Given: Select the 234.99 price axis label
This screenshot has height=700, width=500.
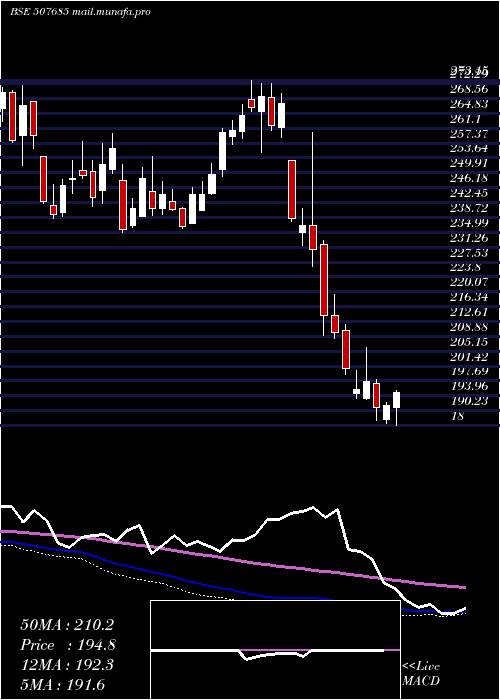Looking at the screenshot, I should 468,223.
